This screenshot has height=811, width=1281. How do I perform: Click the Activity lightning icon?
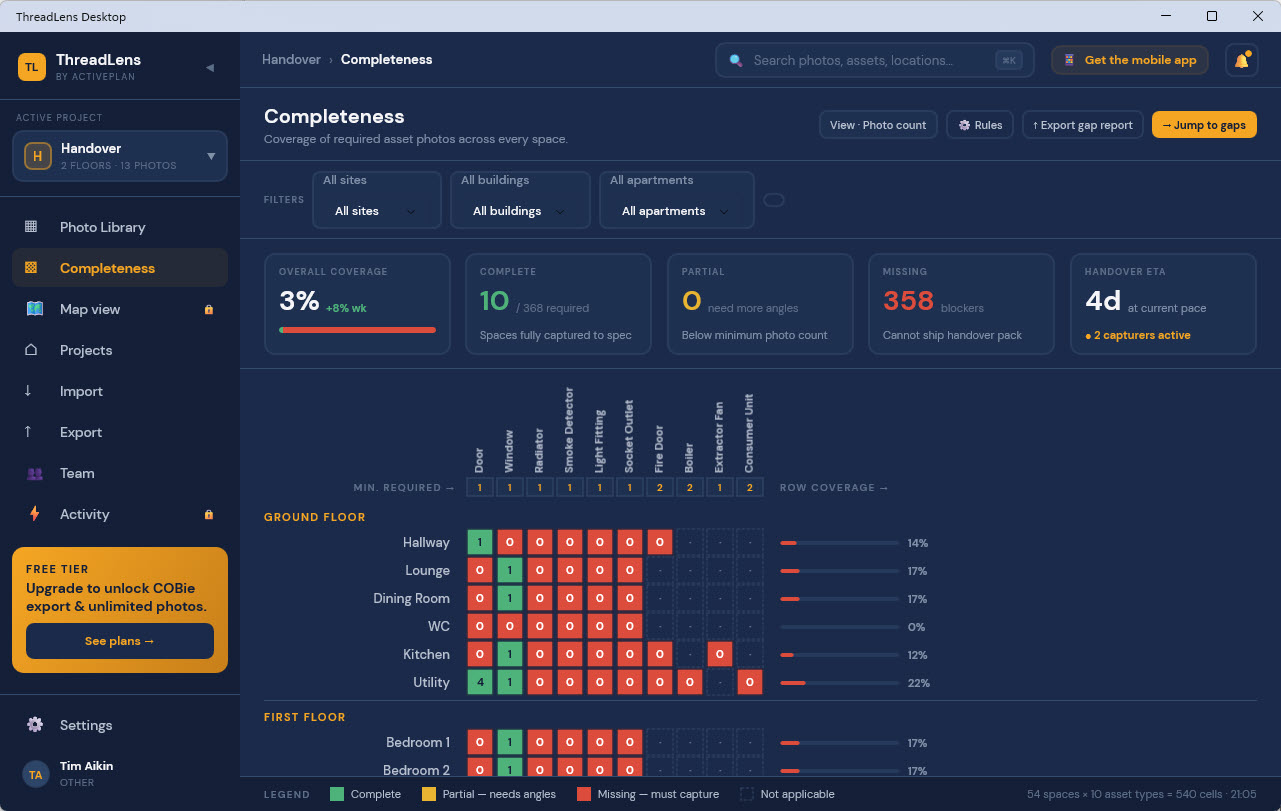pos(35,514)
